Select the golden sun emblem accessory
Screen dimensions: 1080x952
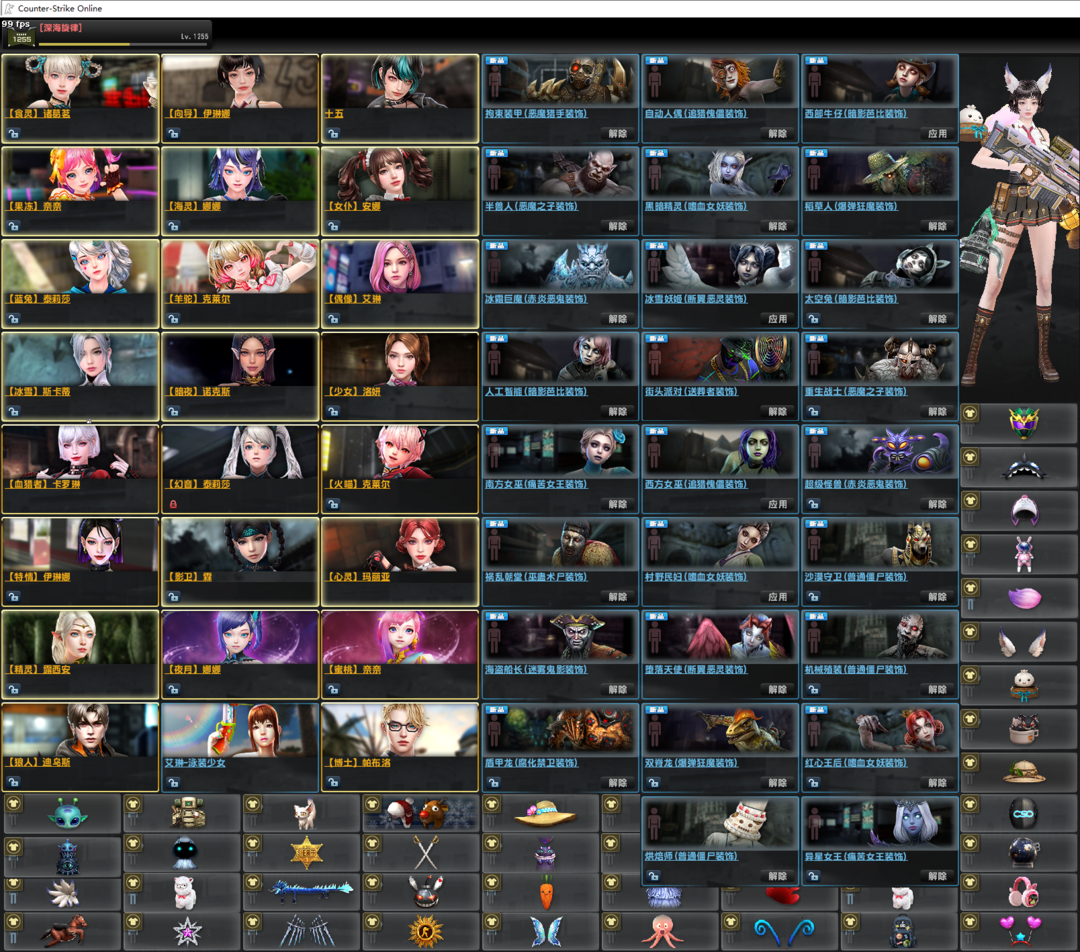pyautogui.click(x=426, y=932)
